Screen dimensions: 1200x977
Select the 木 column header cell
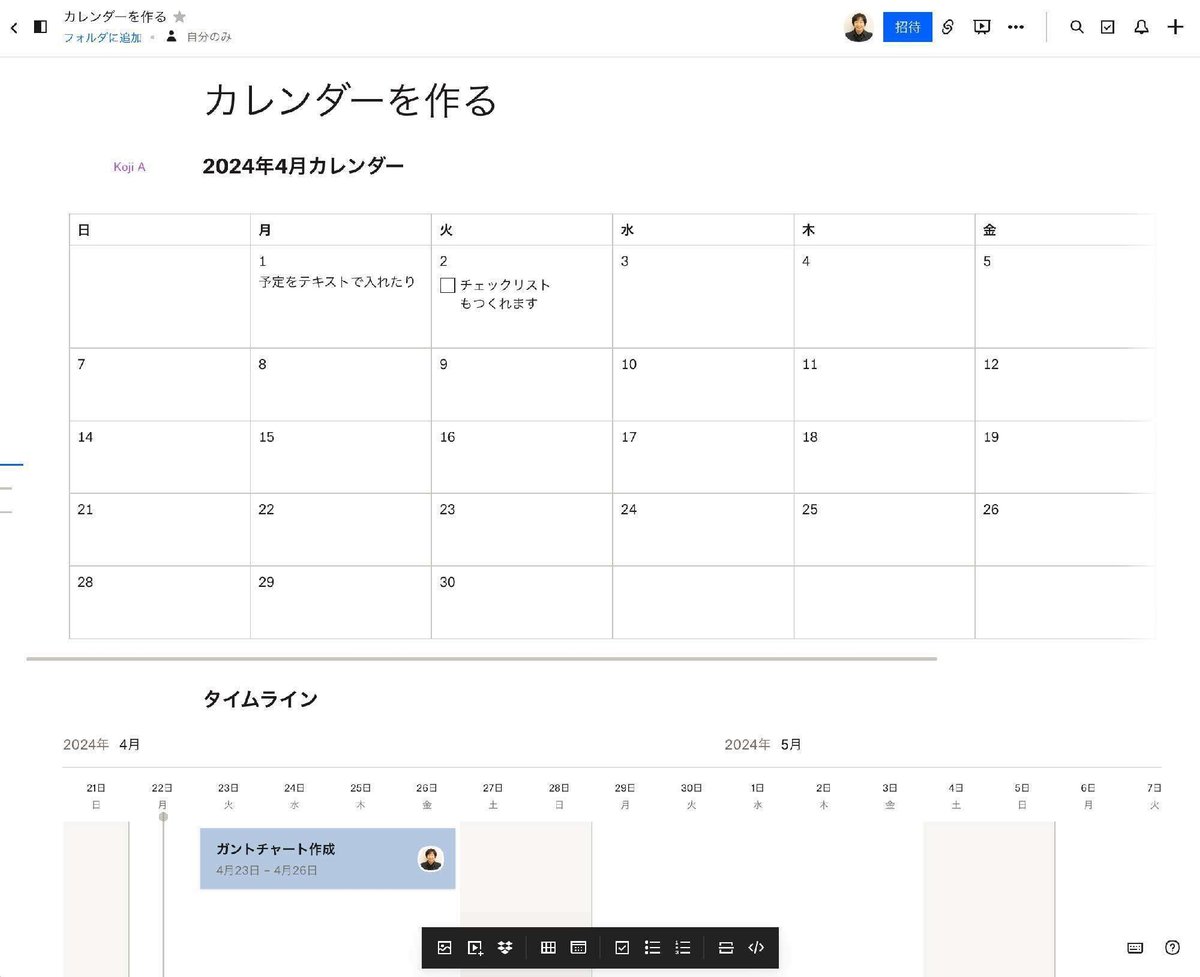click(885, 230)
